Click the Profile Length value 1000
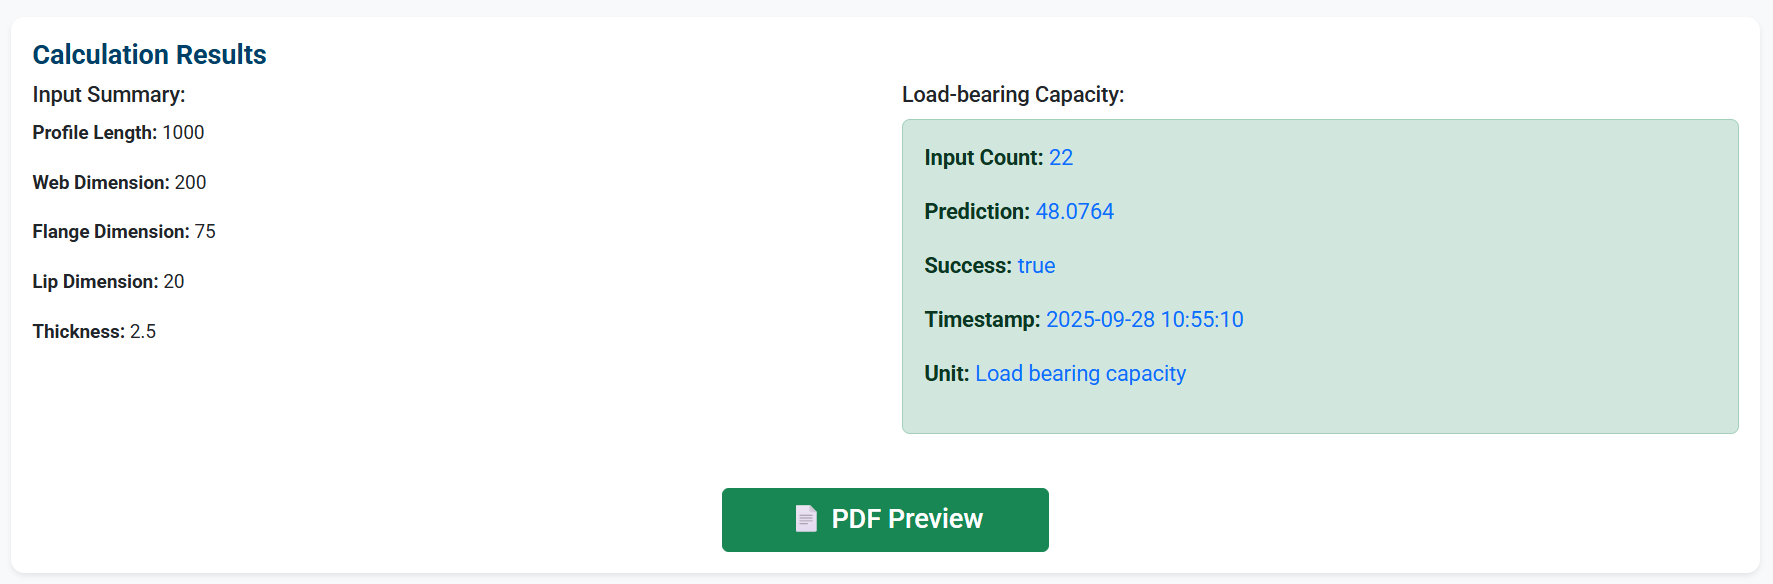This screenshot has height=584, width=1773. point(185,132)
